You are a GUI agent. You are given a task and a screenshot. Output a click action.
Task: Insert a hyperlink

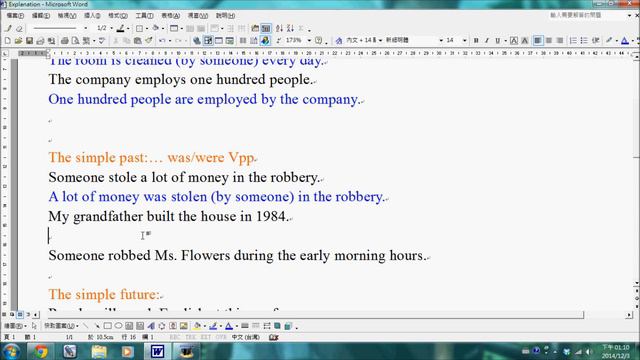[197, 40]
